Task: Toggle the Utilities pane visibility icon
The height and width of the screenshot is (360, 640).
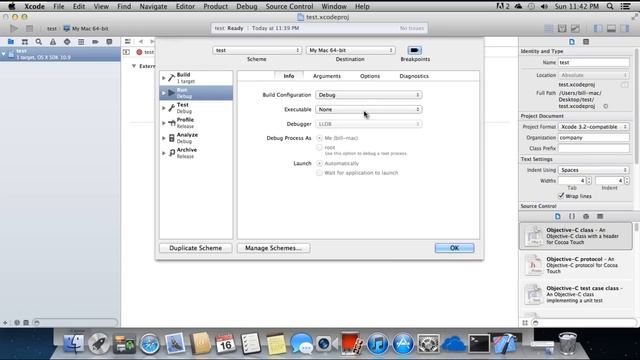Action: click(x=624, y=29)
